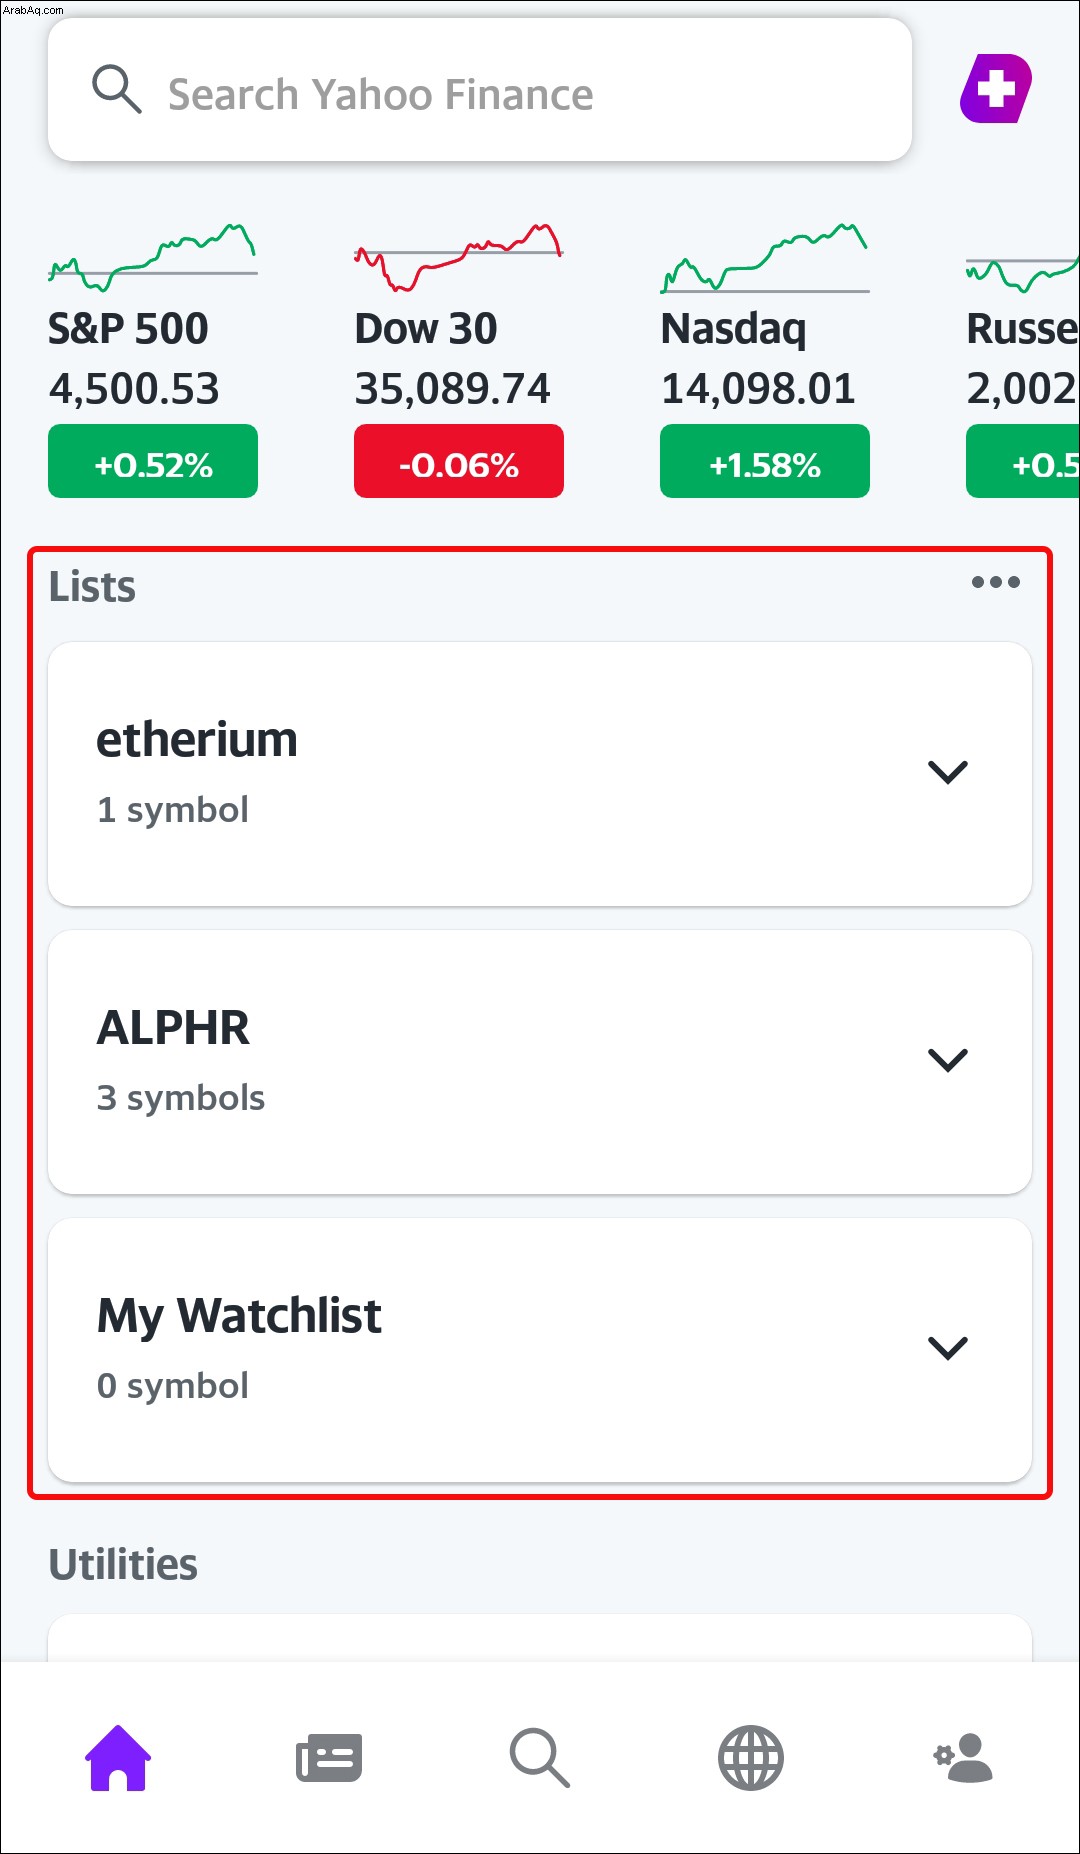Open the S&P 500 sparkline chart
This screenshot has height=1854, width=1080.
(153, 258)
